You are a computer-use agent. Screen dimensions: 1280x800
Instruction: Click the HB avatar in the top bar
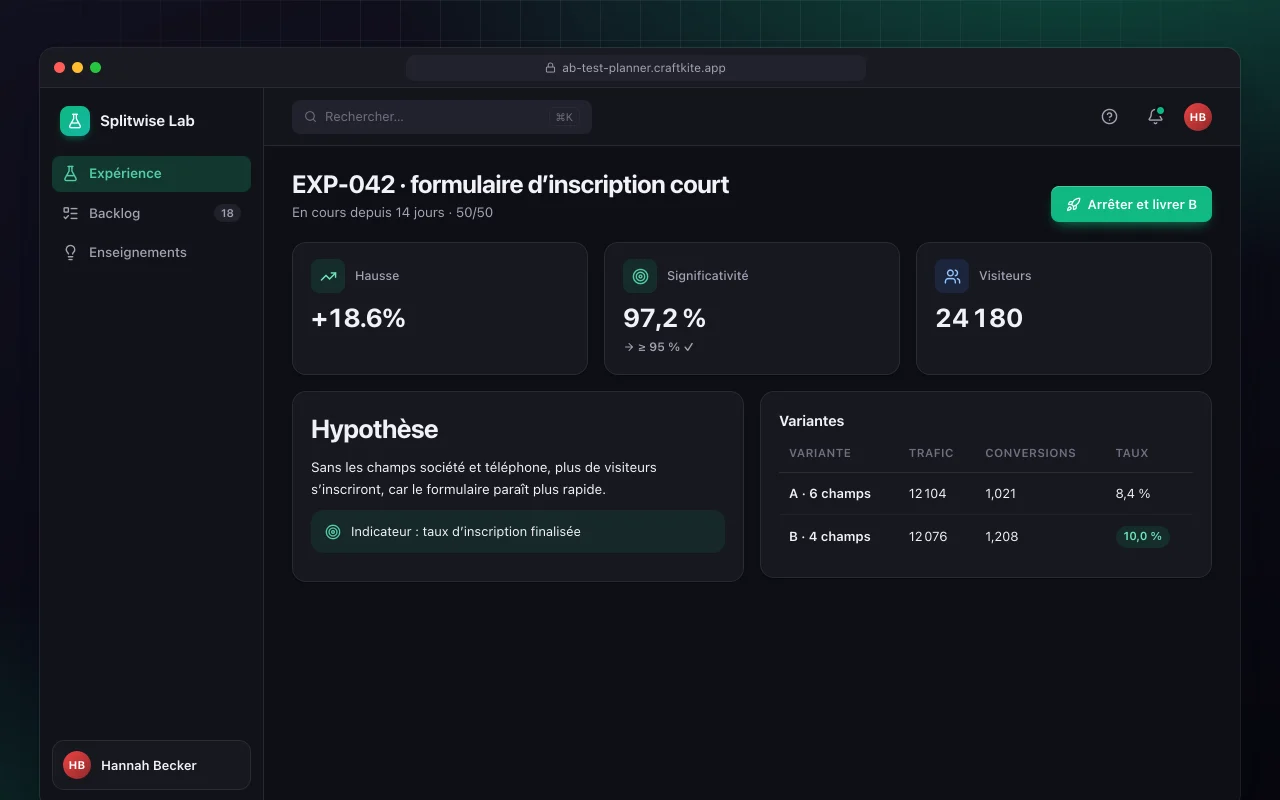point(1198,117)
